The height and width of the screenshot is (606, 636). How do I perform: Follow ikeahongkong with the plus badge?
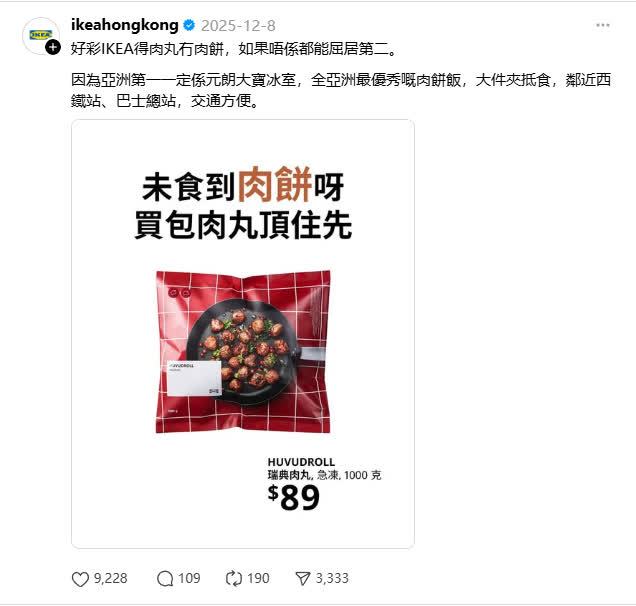point(53,47)
